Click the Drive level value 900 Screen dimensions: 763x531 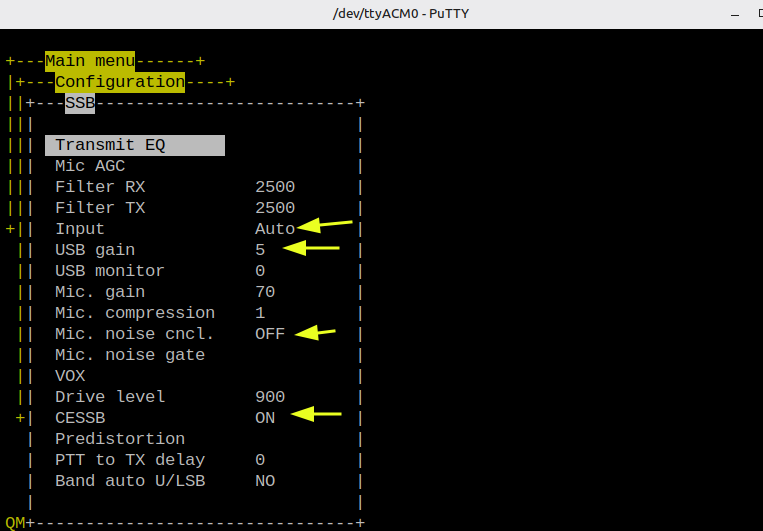click(x=270, y=397)
